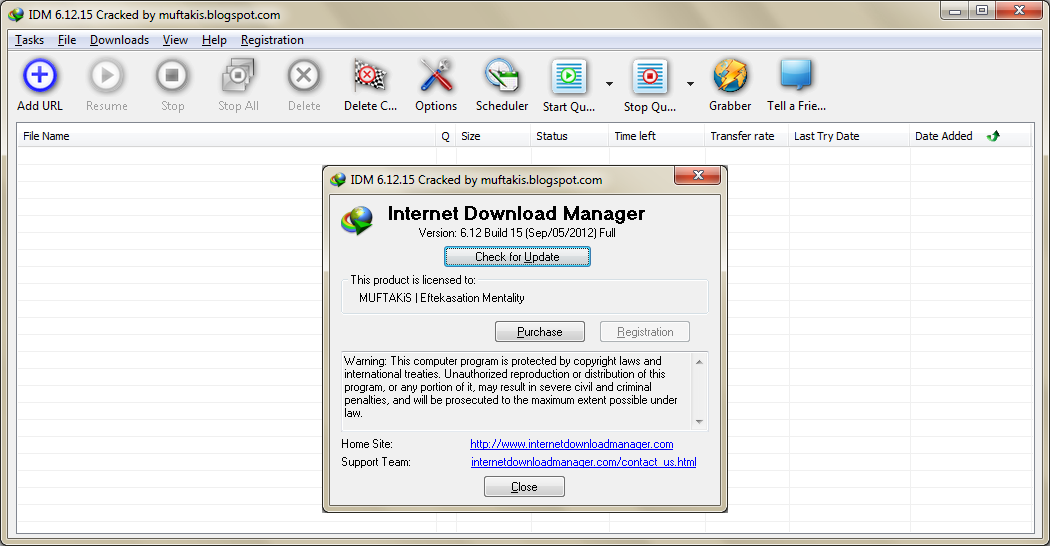Open the Downloads menu
Screen dimensions: 1050x546
(x=119, y=40)
